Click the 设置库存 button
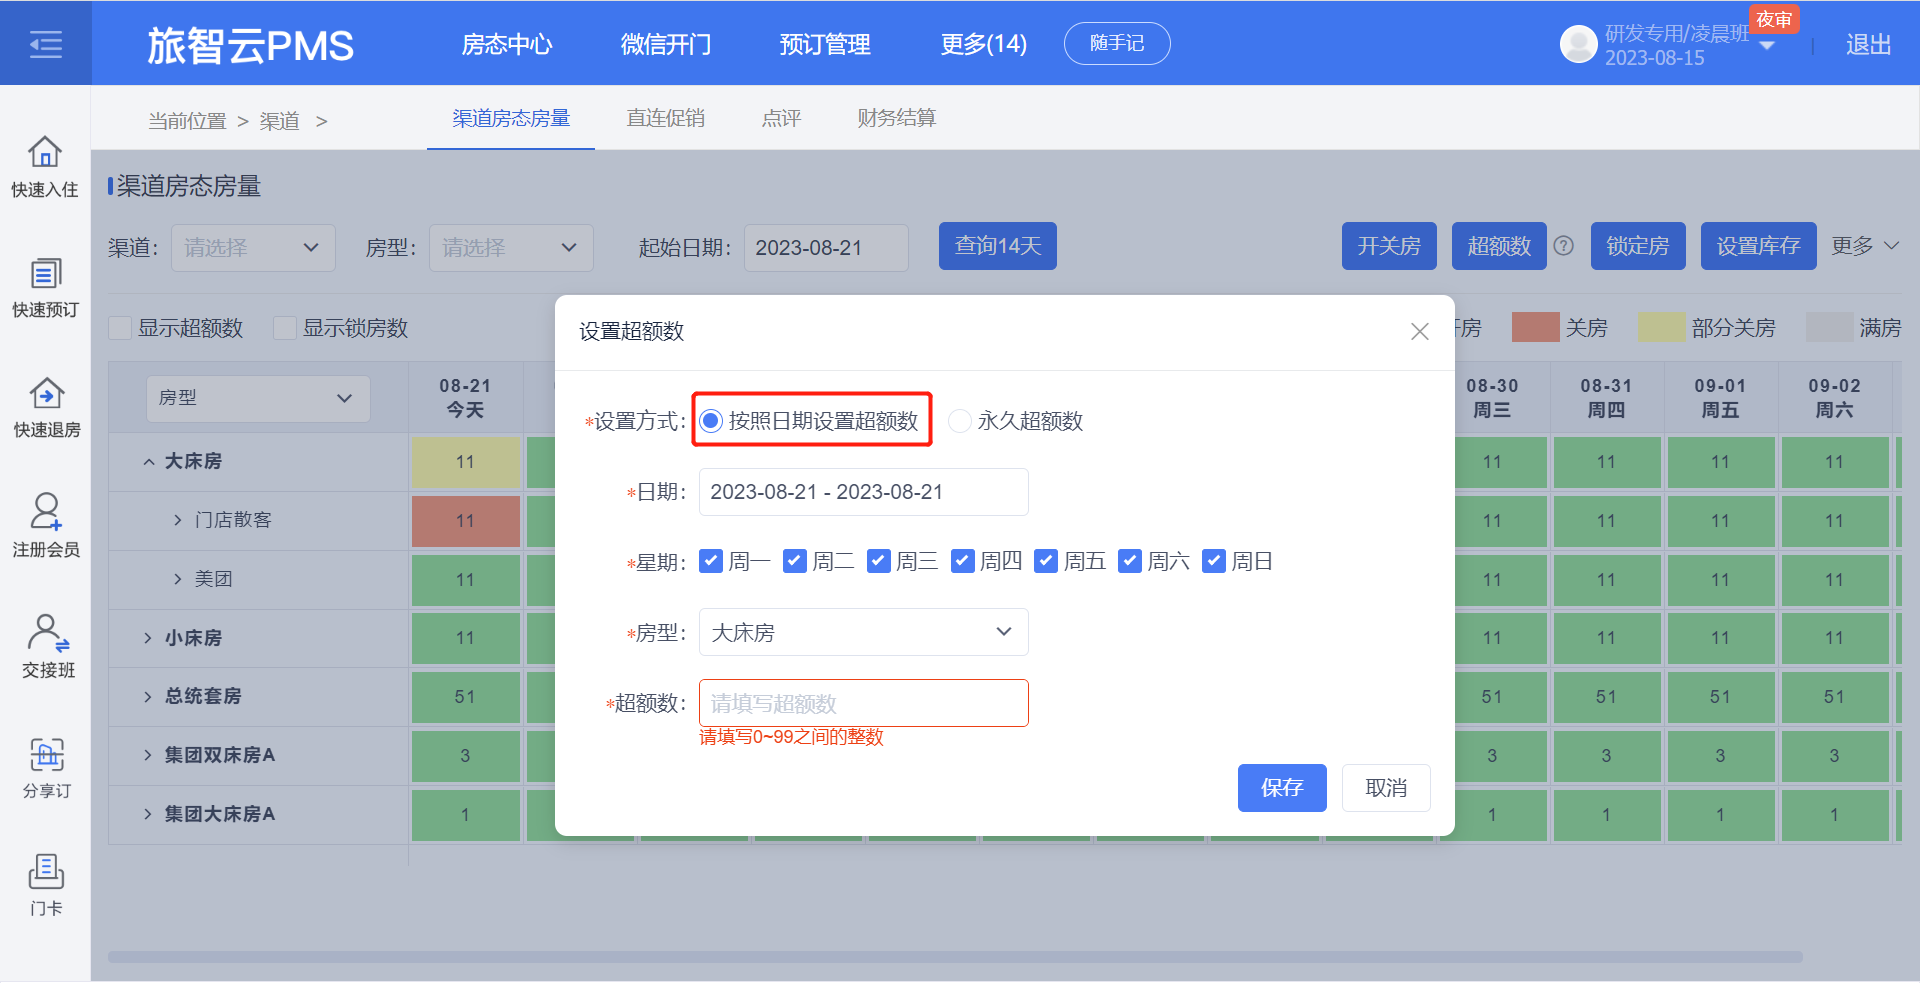The image size is (1920, 983). click(x=1759, y=246)
